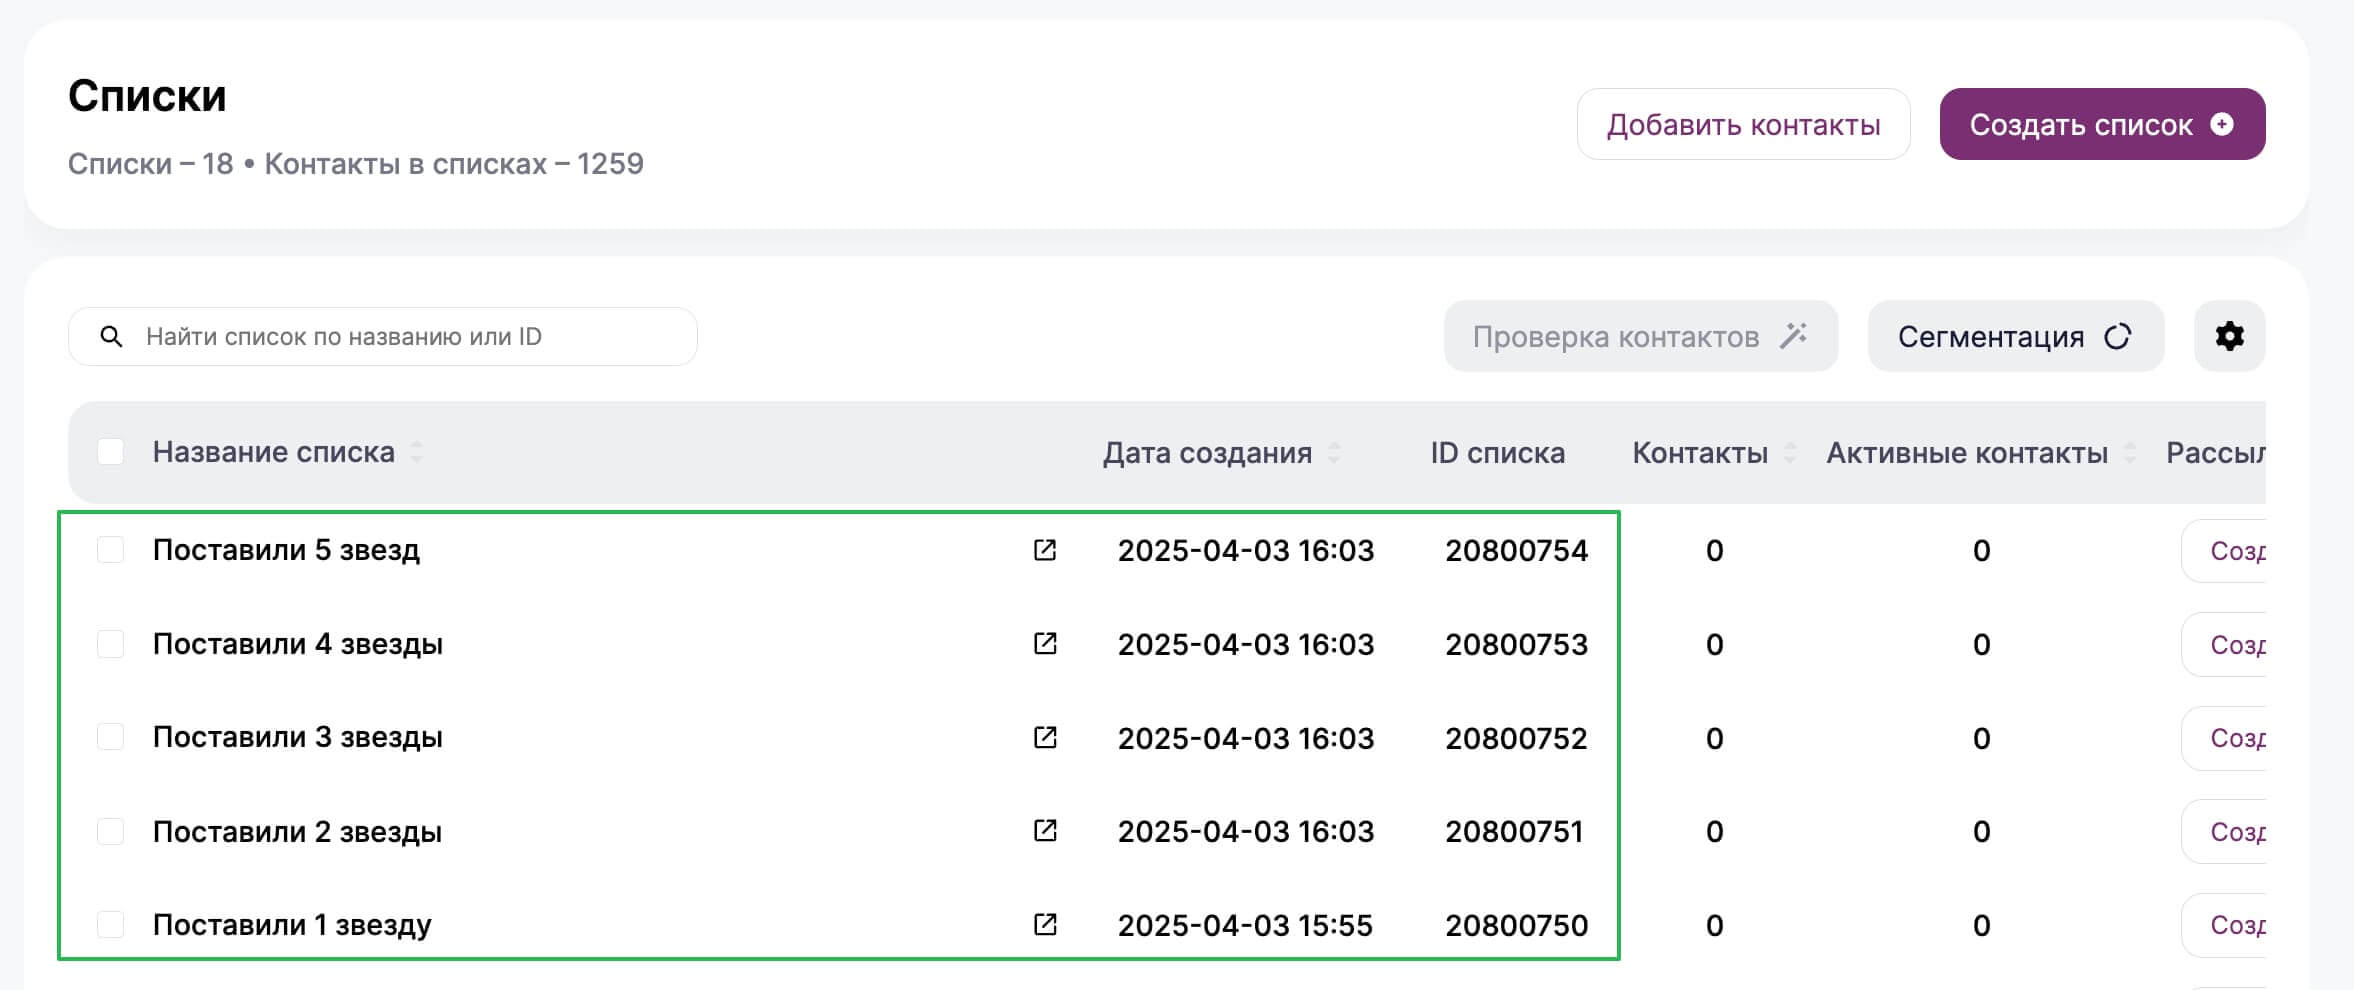The height and width of the screenshot is (990, 2354).
Task: Click the refresh circle icon in 'Сегментация'
Action: tap(2118, 336)
